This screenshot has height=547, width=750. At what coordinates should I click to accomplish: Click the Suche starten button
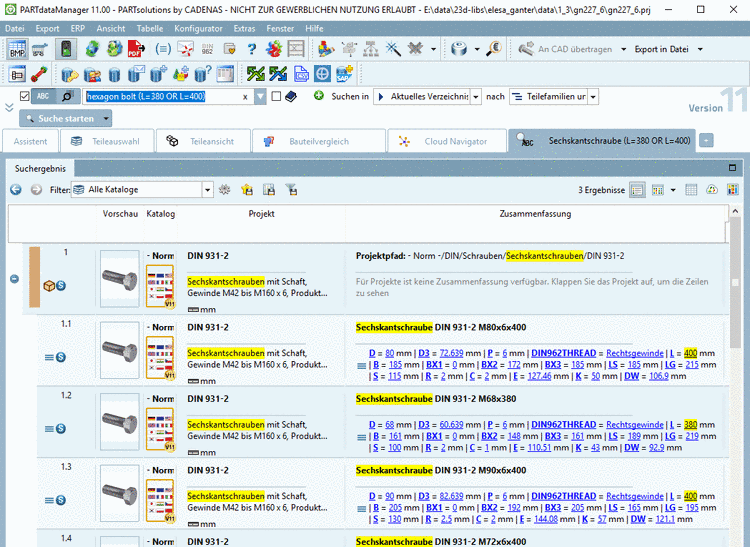60,118
